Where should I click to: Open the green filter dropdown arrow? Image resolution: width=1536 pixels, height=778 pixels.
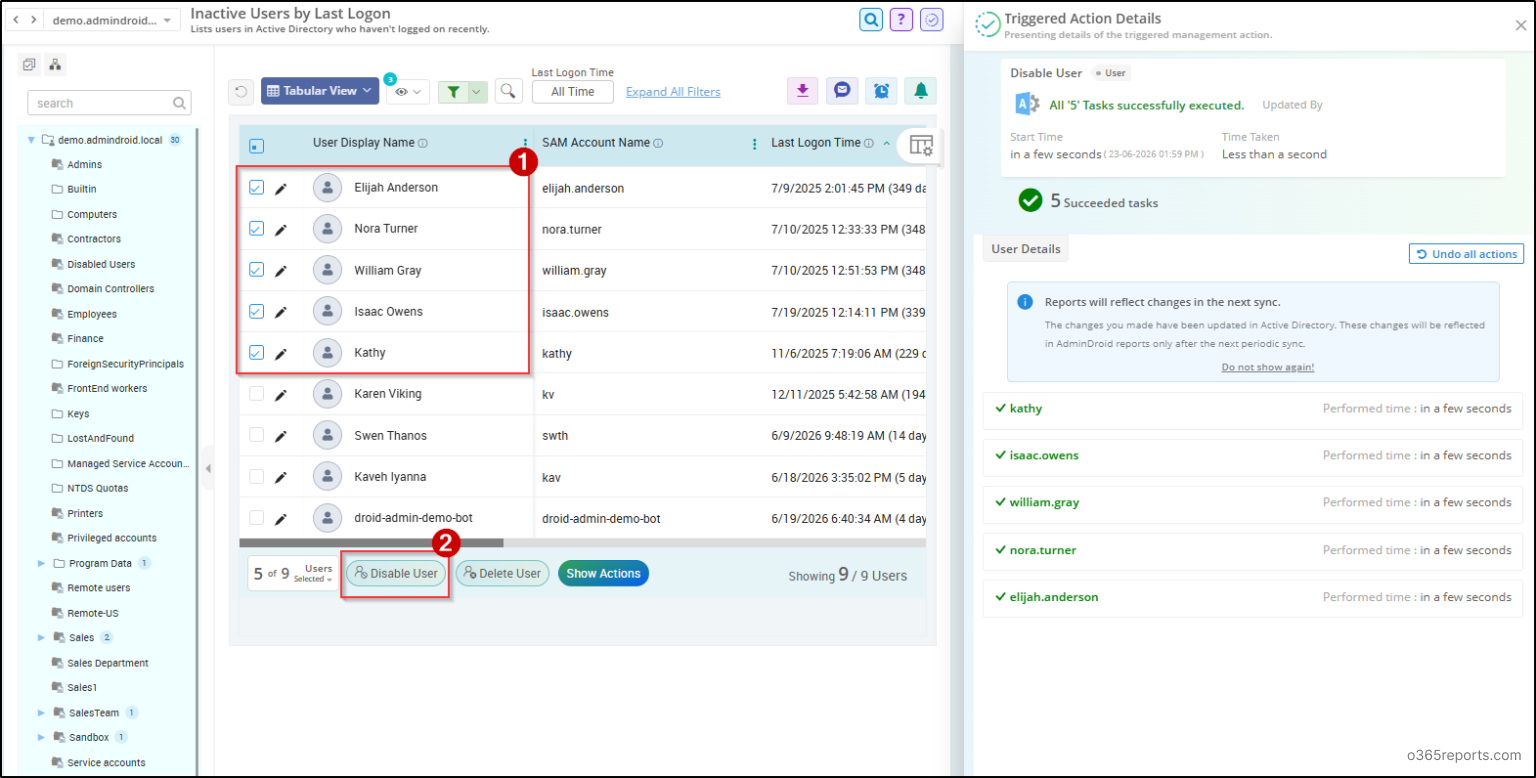point(477,92)
